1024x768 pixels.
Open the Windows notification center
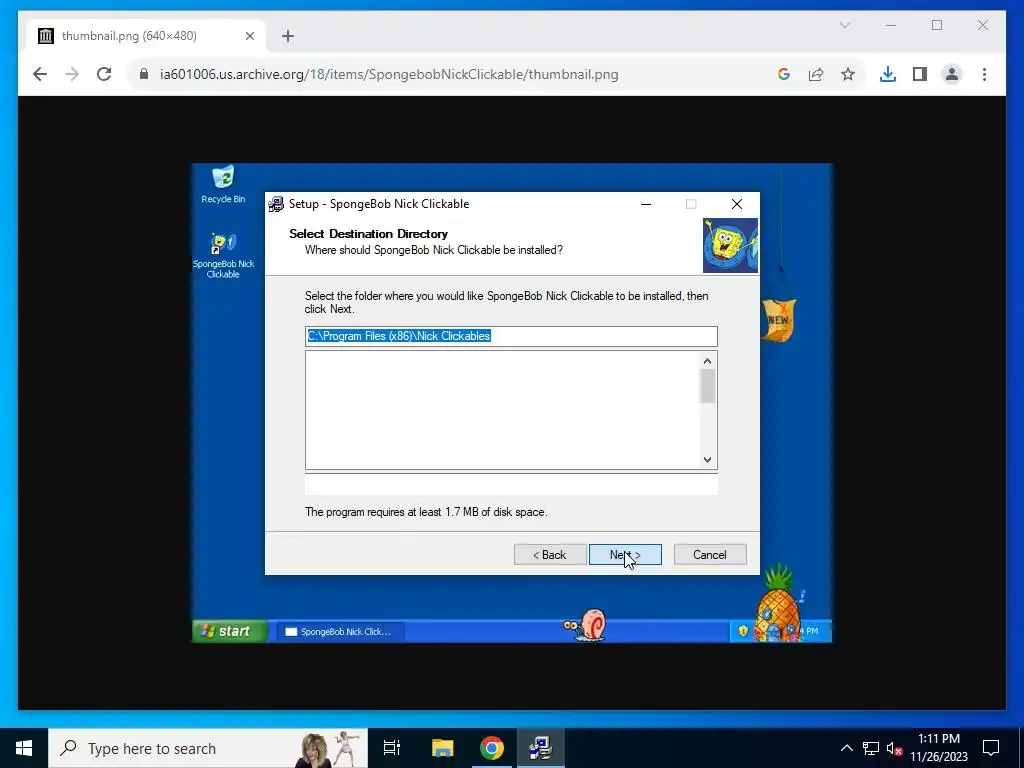coord(991,748)
